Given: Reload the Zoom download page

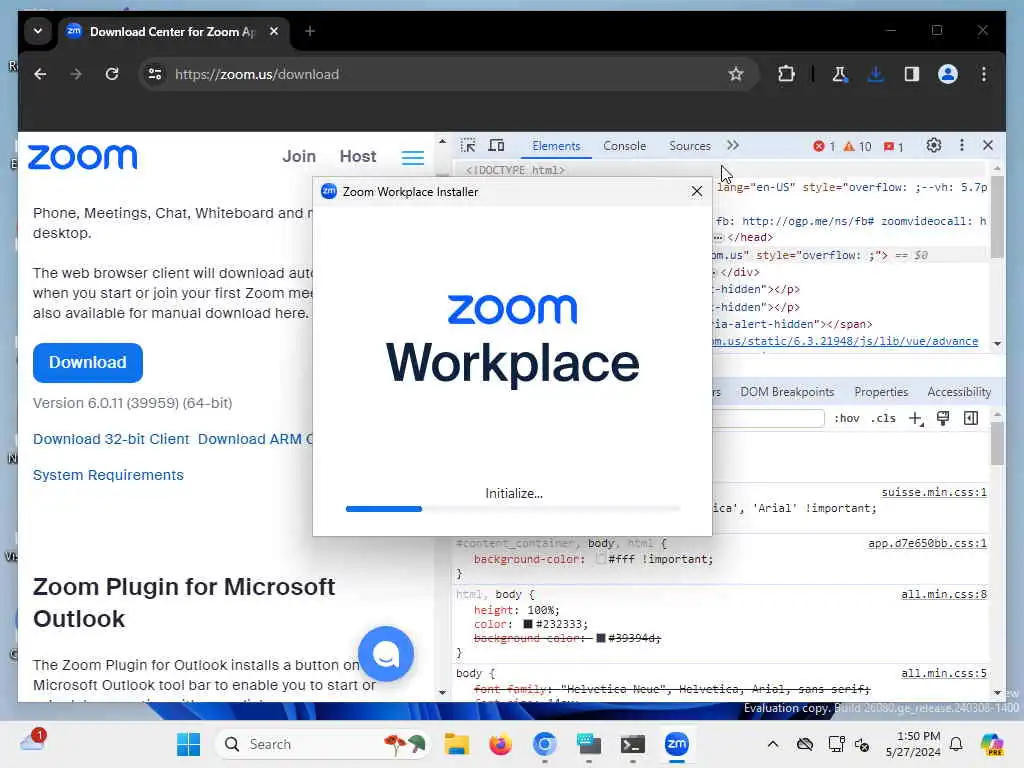Looking at the screenshot, I should point(112,74).
